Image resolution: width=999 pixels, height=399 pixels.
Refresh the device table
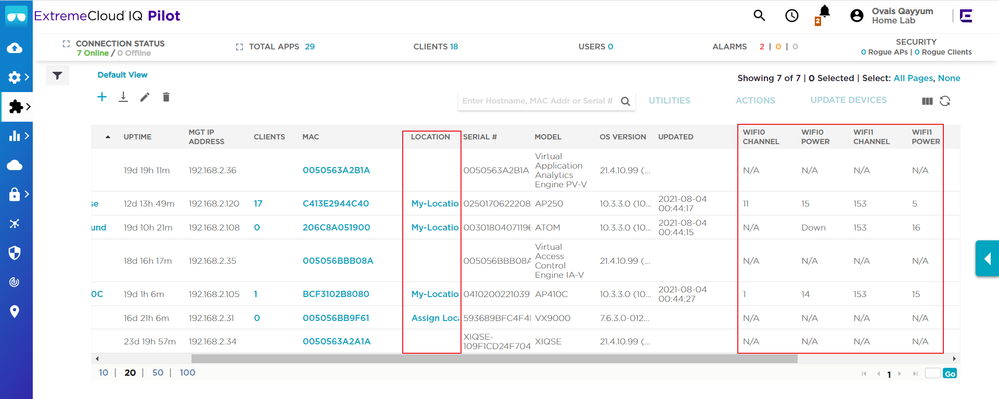coord(945,101)
